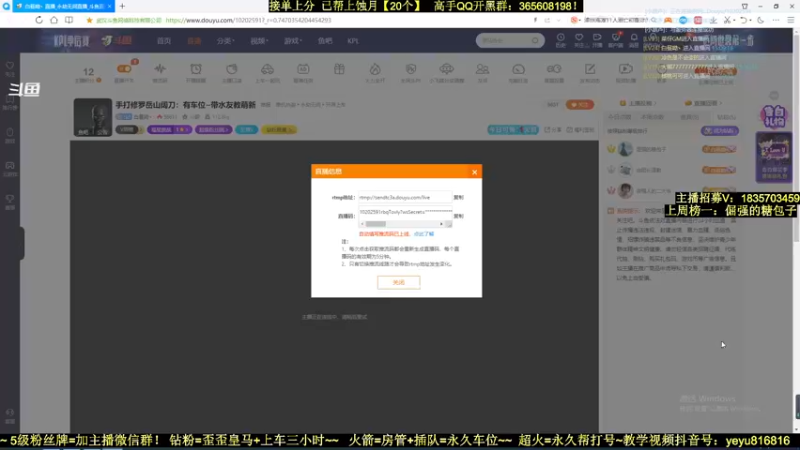Expand the left sidebar with the side handle
800x450 pixels.
click(22, 243)
